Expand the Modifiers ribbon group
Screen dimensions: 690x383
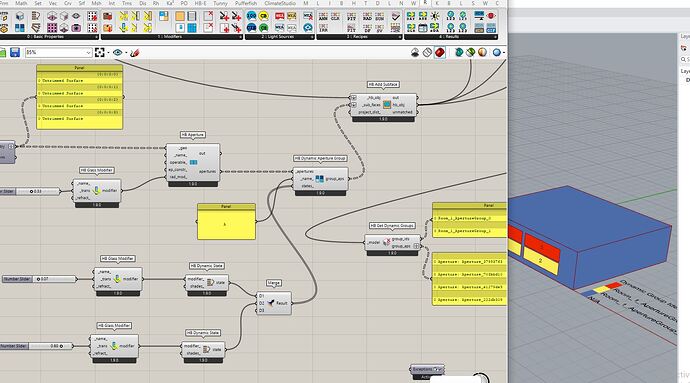[240, 37]
